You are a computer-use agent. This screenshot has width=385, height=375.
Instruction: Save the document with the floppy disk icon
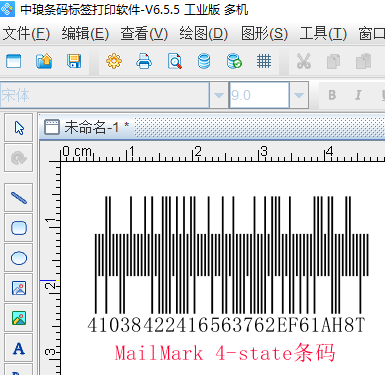pos(74,61)
